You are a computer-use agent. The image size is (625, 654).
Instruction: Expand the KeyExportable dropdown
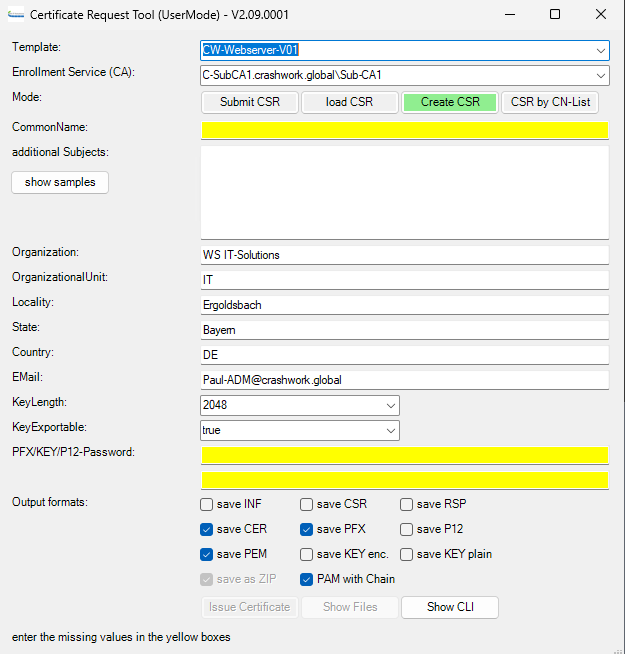click(x=391, y=430)
